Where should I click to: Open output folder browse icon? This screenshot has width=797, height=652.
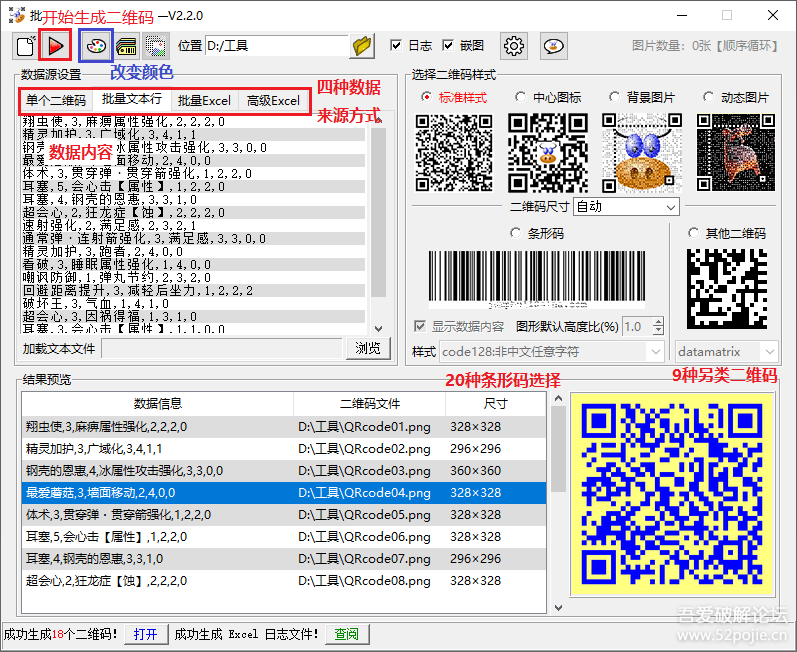[362, 46]
